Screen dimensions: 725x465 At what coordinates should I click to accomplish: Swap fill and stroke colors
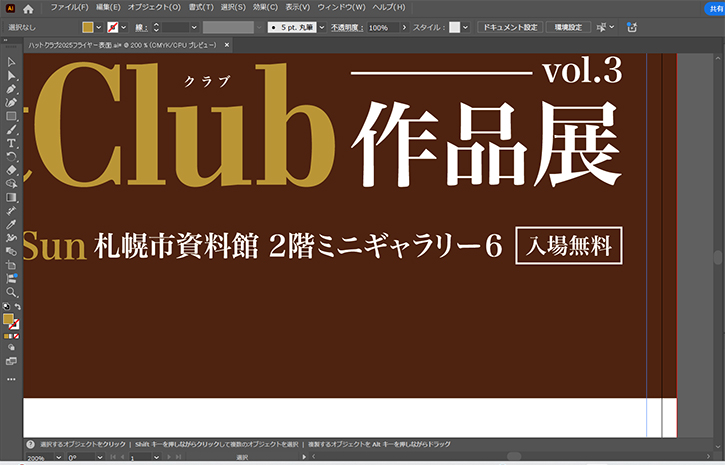[17, 307]
